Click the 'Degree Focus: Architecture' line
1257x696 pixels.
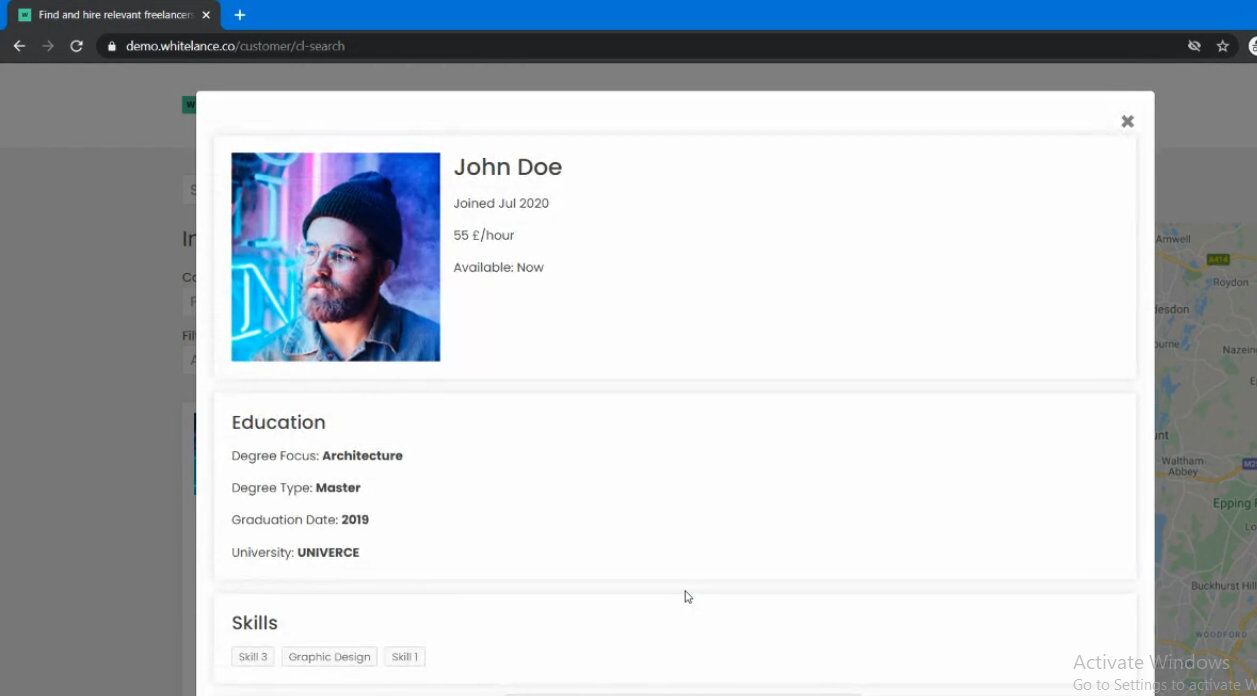click(x=317, y=456)
